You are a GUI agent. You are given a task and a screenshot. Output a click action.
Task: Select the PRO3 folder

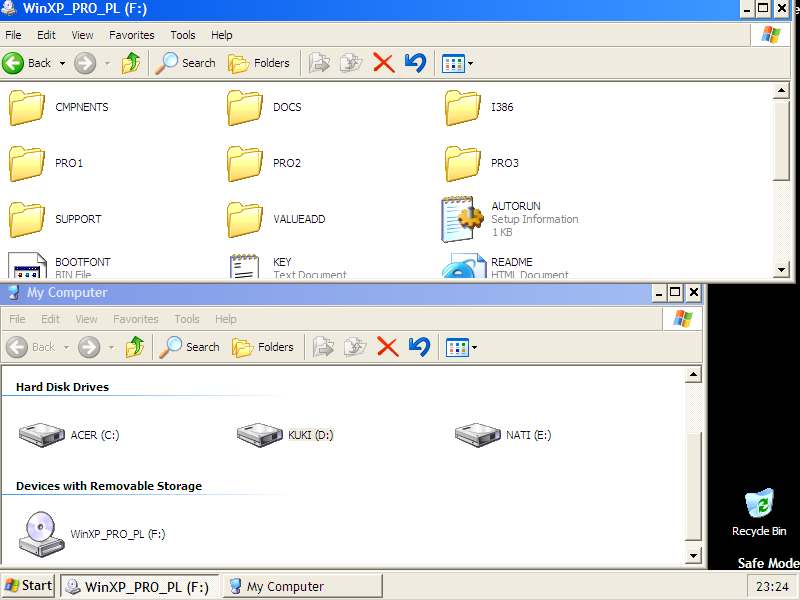point(482,163)
